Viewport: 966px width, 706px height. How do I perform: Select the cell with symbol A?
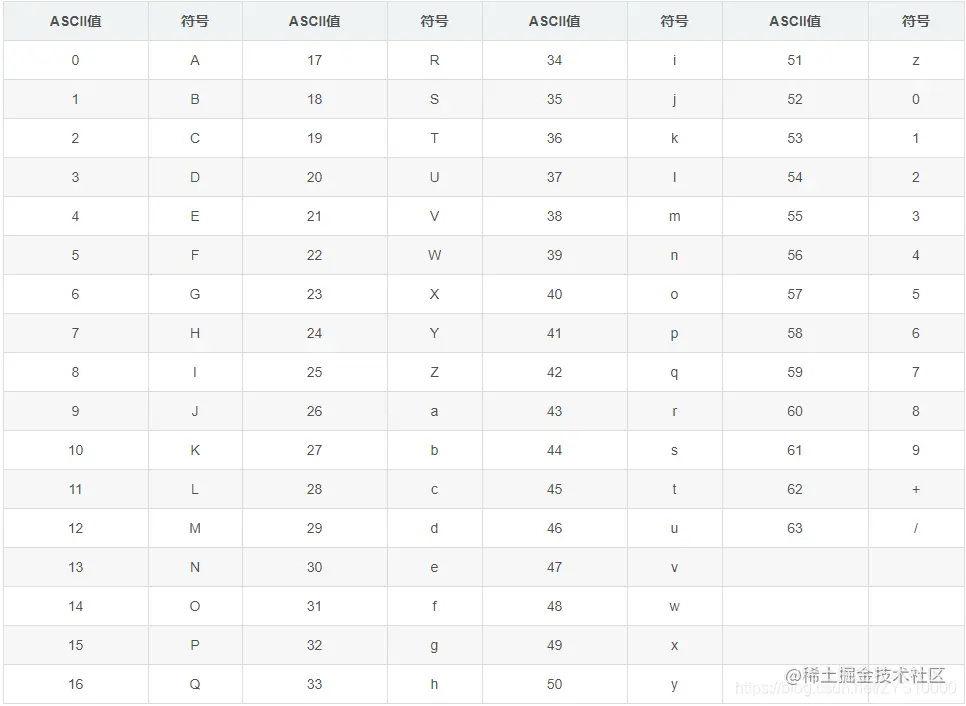pyautogui.click(x=195, y=60)
